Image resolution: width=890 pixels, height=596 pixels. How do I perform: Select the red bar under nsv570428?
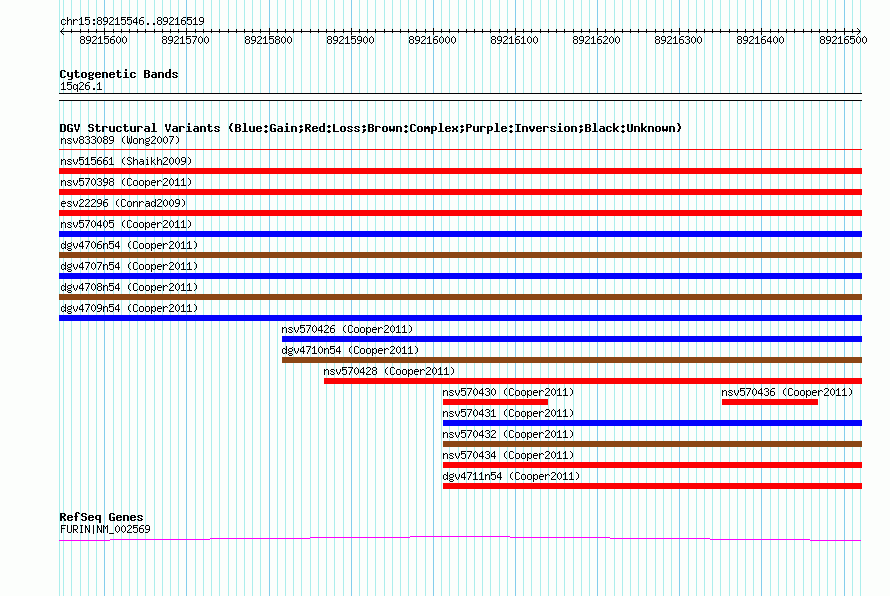pos(593,381)
